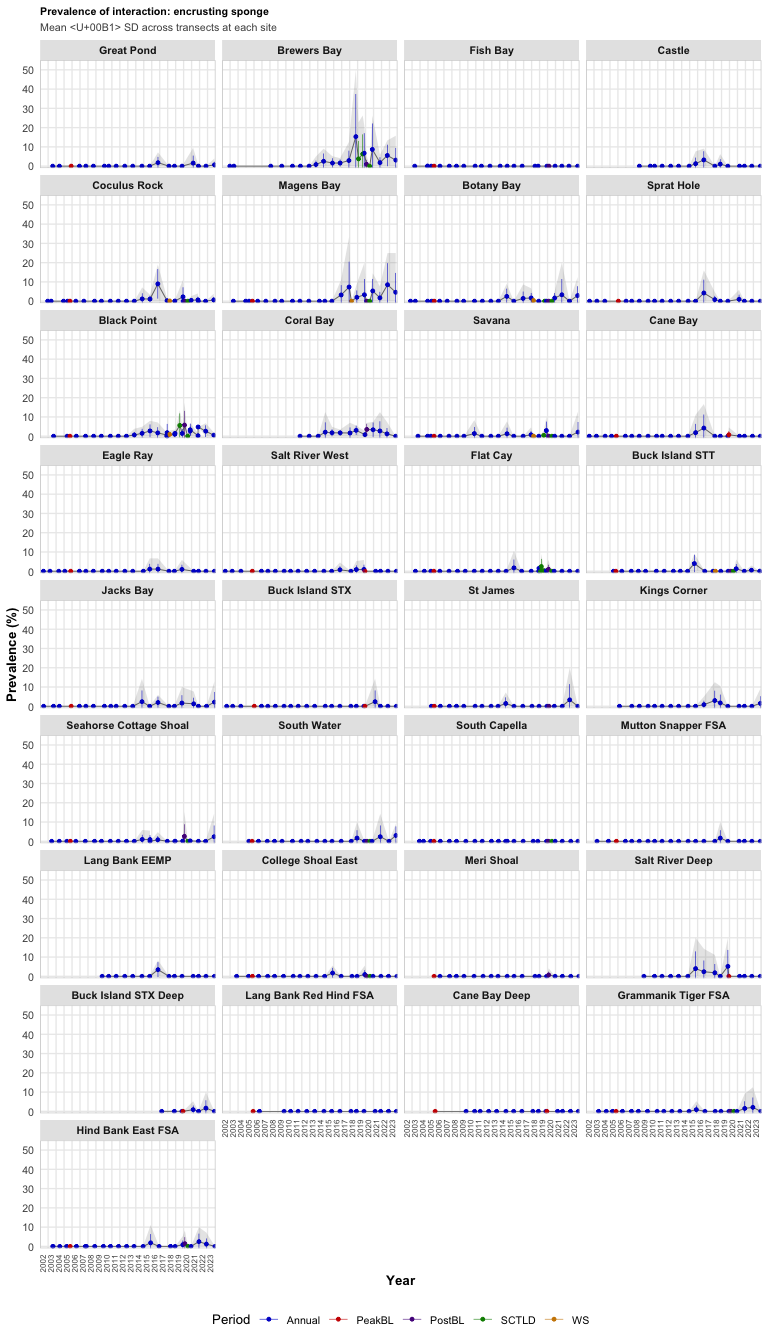Click the Seahorse Cottage Shoal header

pos(128,725)
